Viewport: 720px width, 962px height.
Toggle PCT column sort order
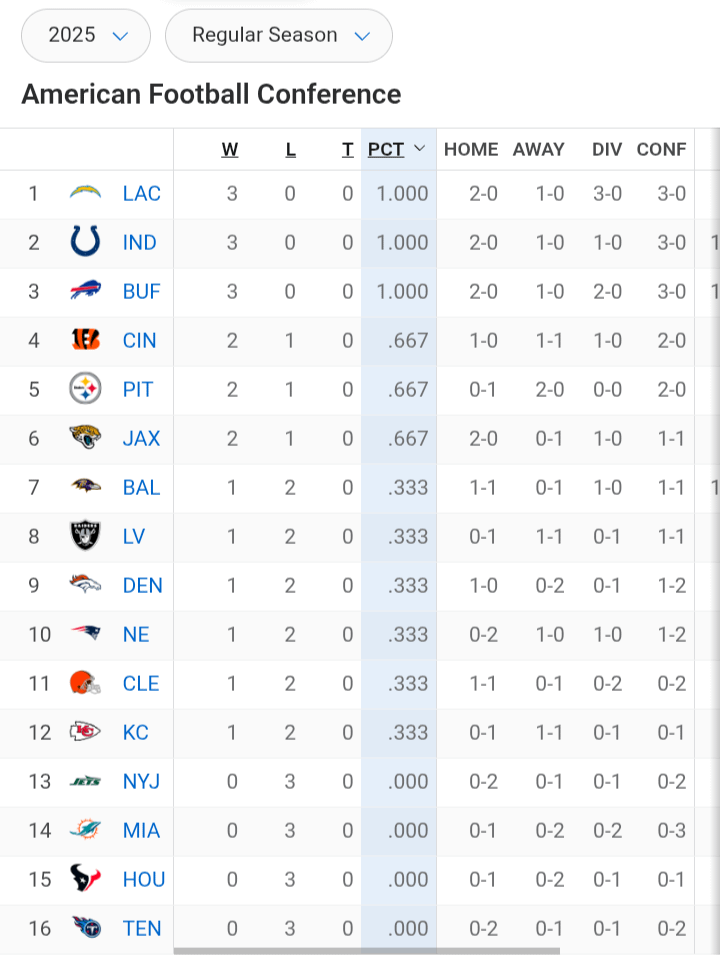point(397,149)
